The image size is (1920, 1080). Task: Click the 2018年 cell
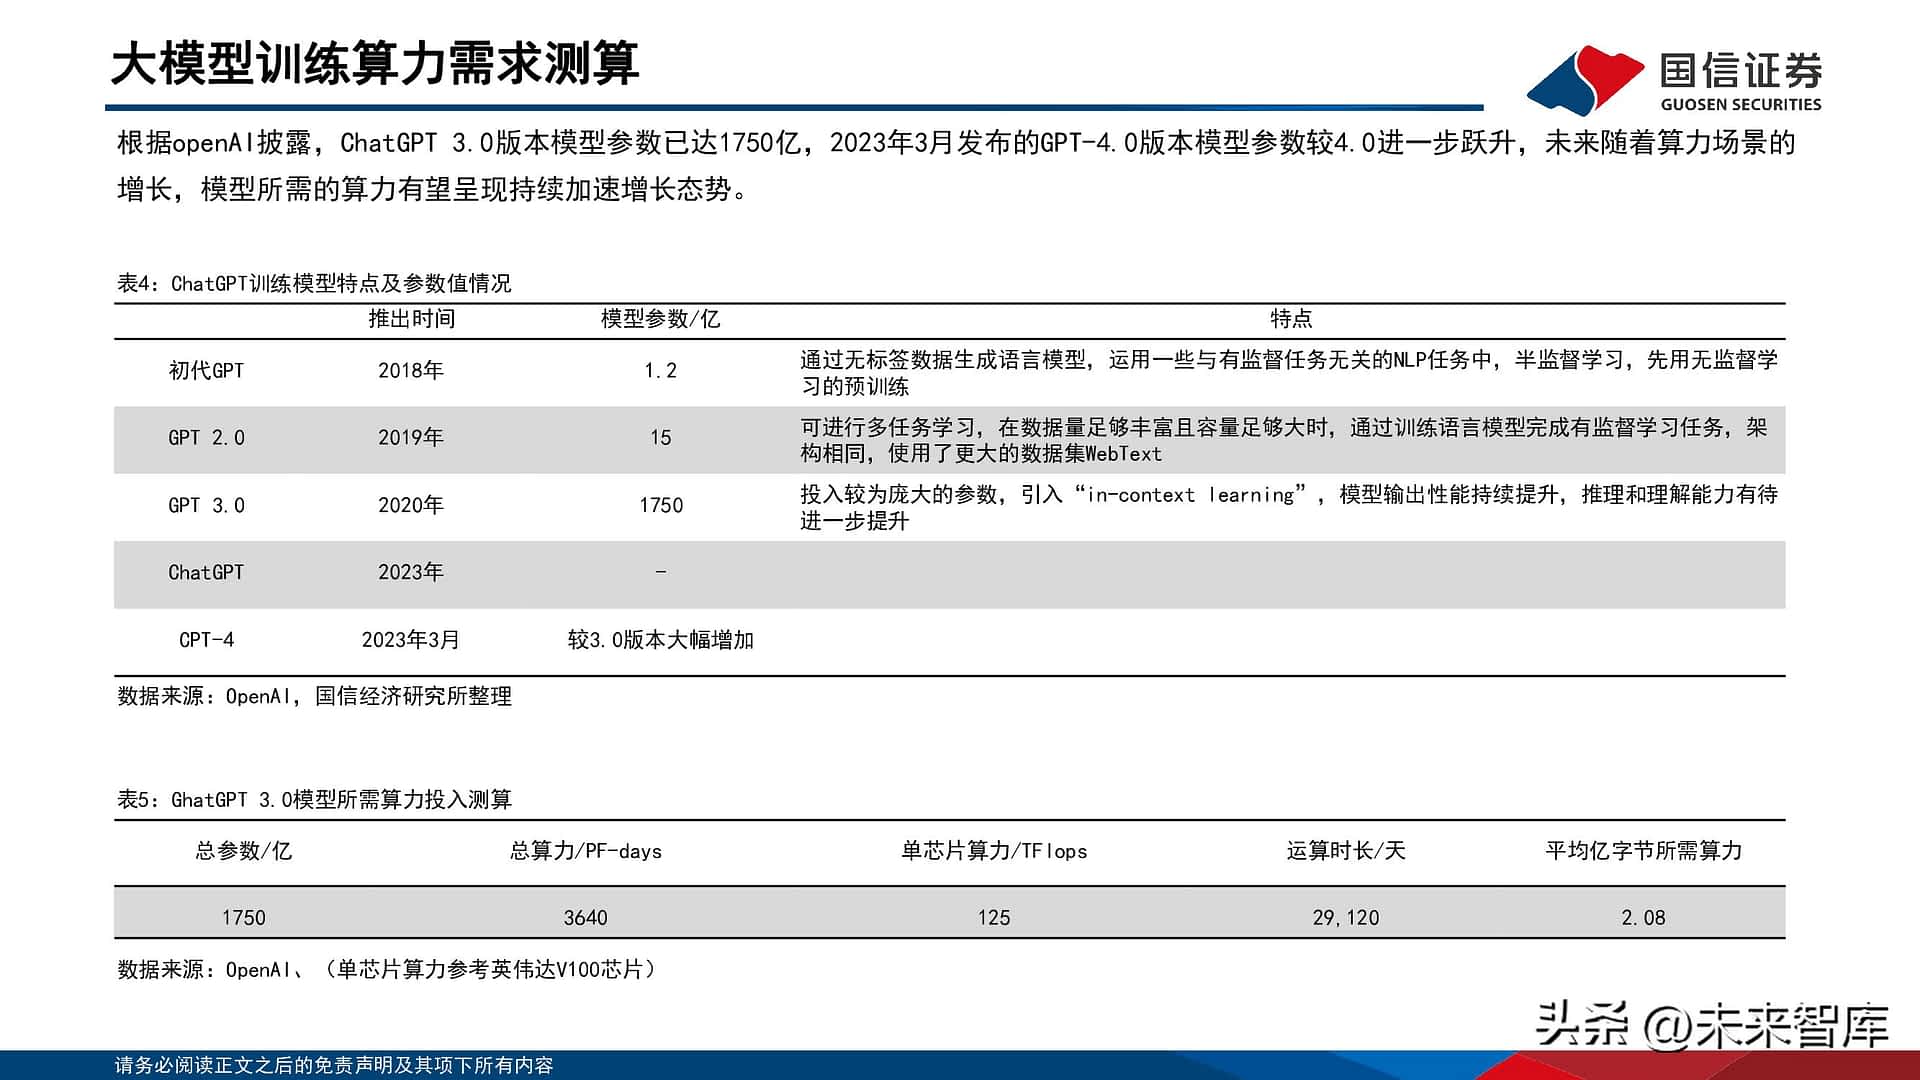(x=411, y=371)
